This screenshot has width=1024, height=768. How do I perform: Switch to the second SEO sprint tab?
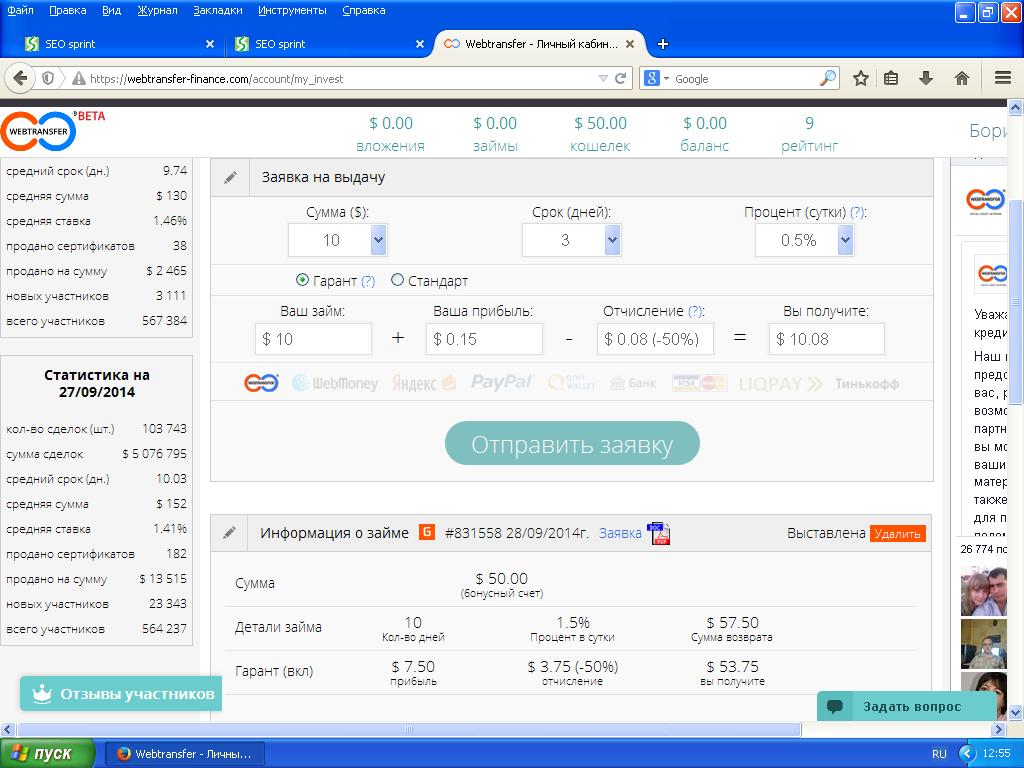point(327,44)
